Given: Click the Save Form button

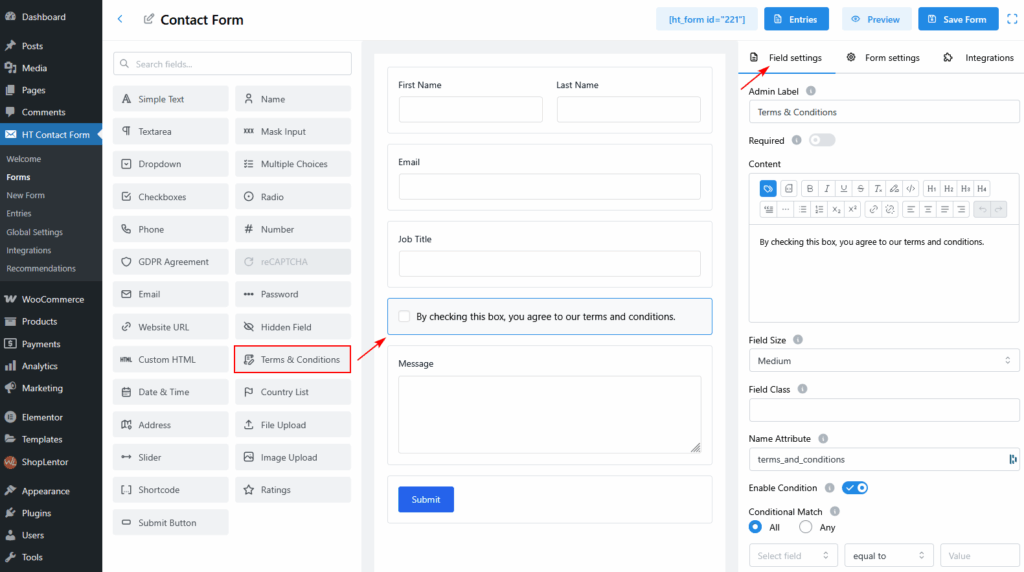Looking at the screenshot, I should coord(958,19).
